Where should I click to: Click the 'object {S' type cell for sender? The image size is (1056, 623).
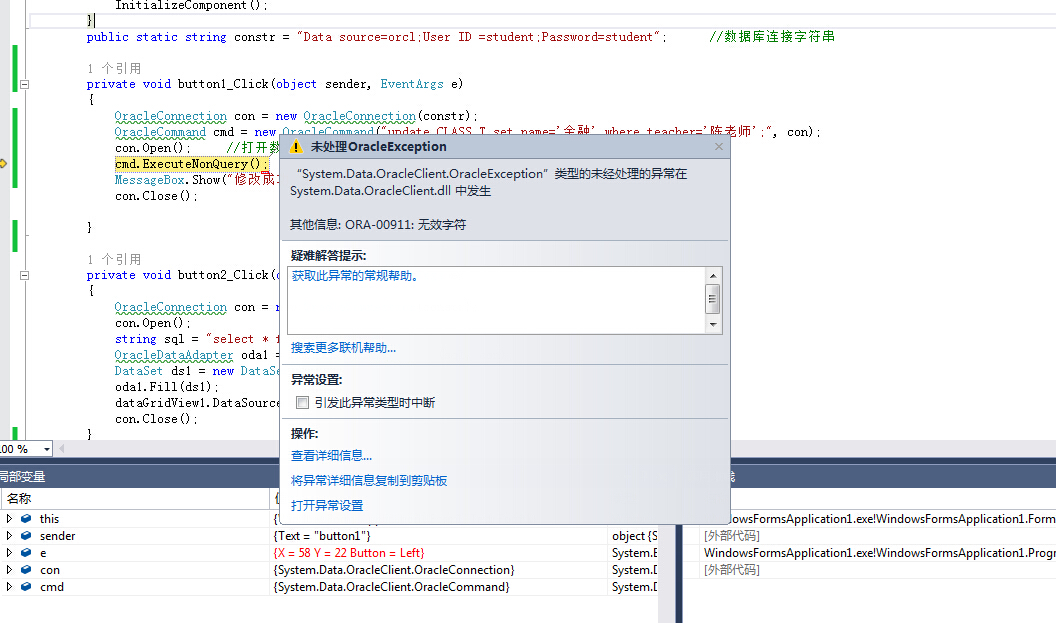[634, 536]
